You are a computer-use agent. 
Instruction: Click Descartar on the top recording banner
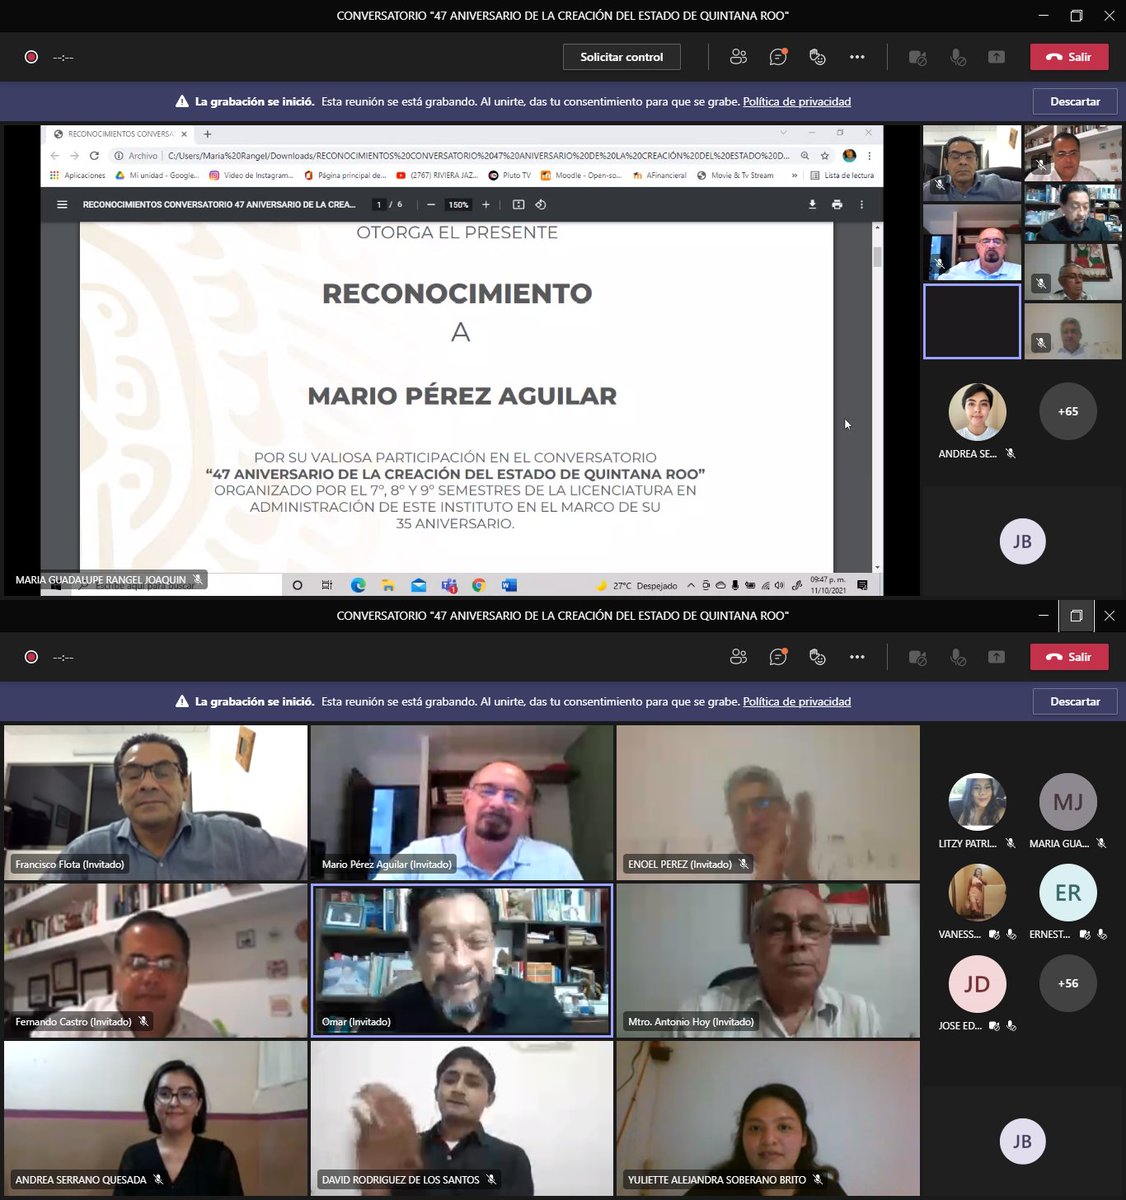(x=1075, y=101)
